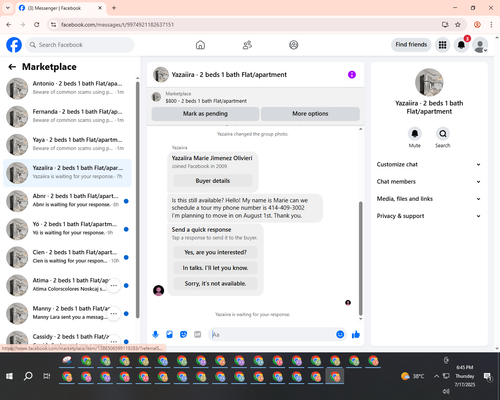The width and height of the screenshot is (500, 400).
Task: Open Abnr conversation in list
Action: click(x=67, y=201)
